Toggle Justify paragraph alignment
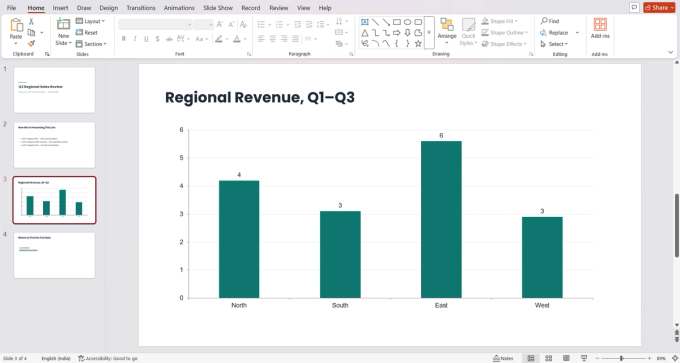 pyautogui.click(x=295, y=39)
